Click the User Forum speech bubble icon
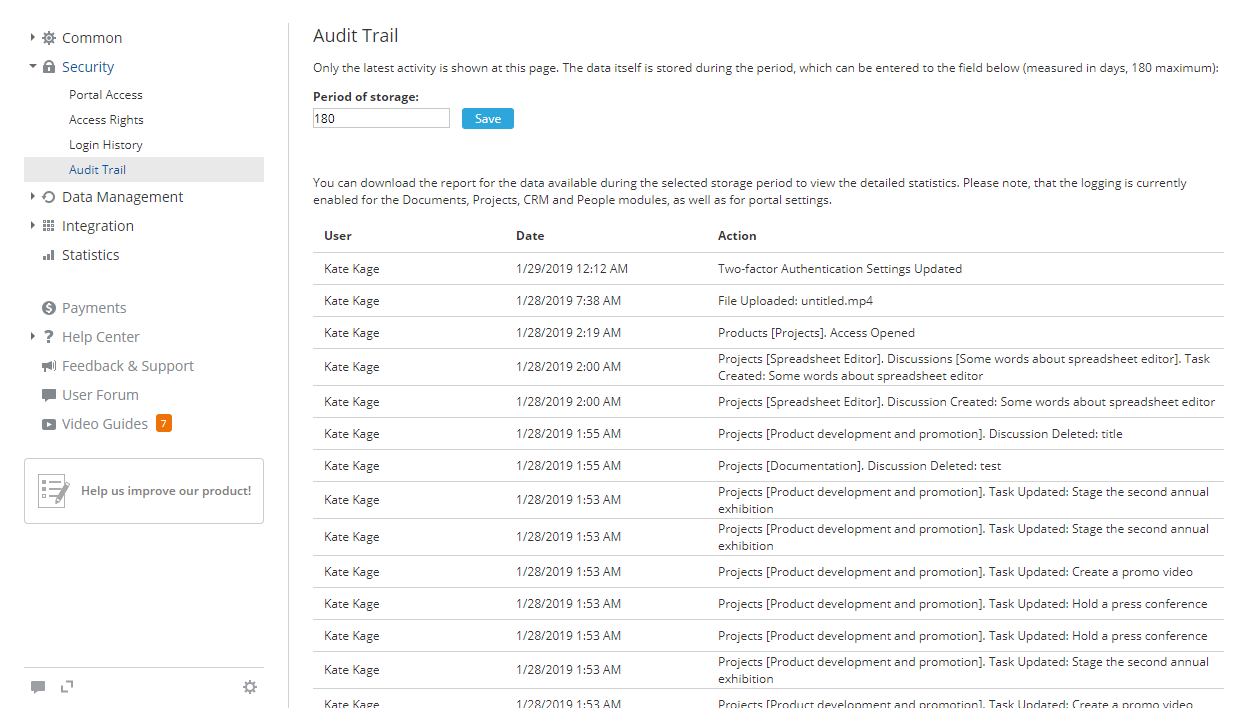This screenshot has width=1240, height=708. click(x=47, y=395)
